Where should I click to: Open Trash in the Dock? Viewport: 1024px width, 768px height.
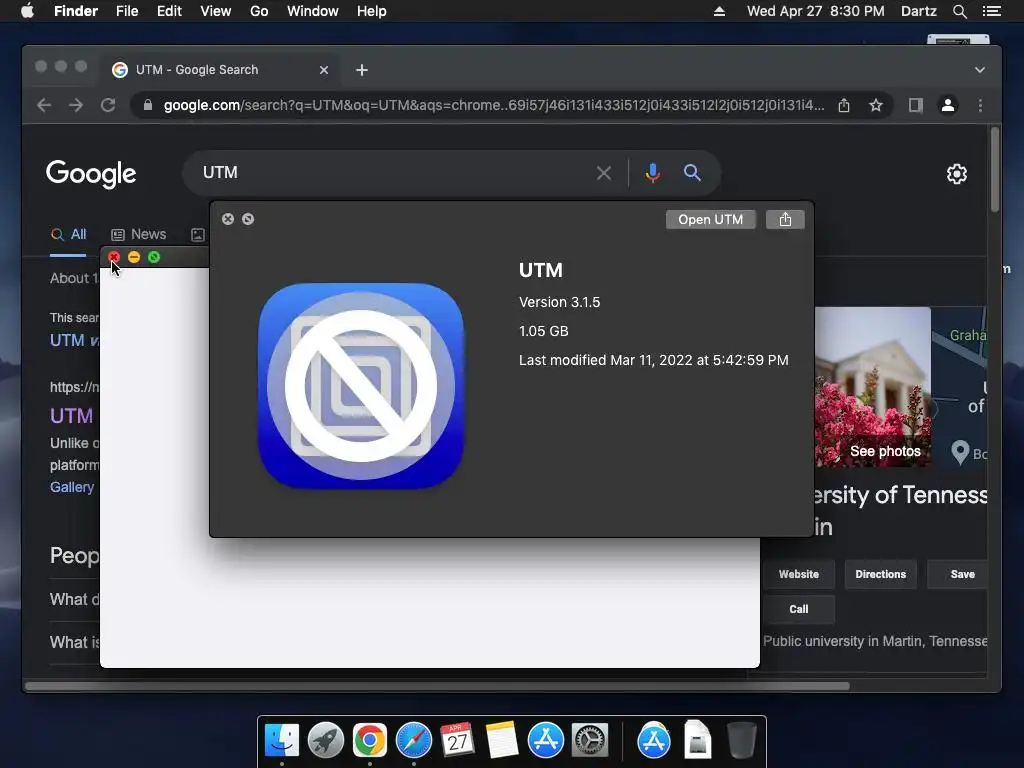741,740
